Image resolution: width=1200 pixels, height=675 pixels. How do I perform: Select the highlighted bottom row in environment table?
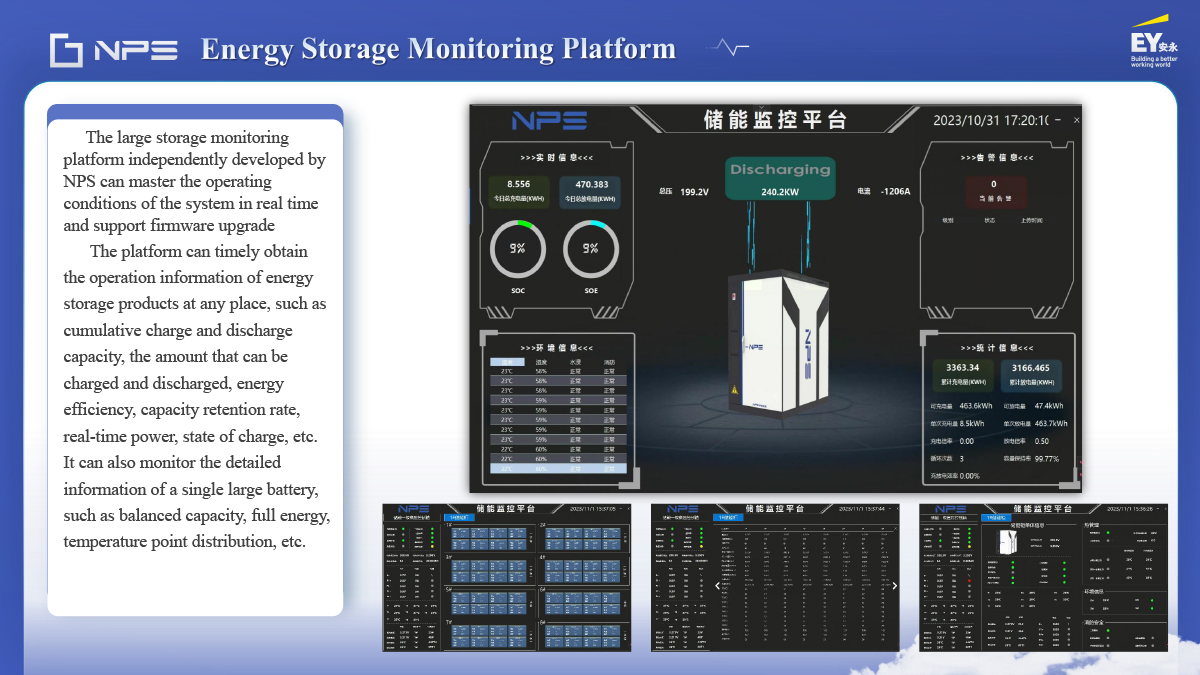coord(558,468)
